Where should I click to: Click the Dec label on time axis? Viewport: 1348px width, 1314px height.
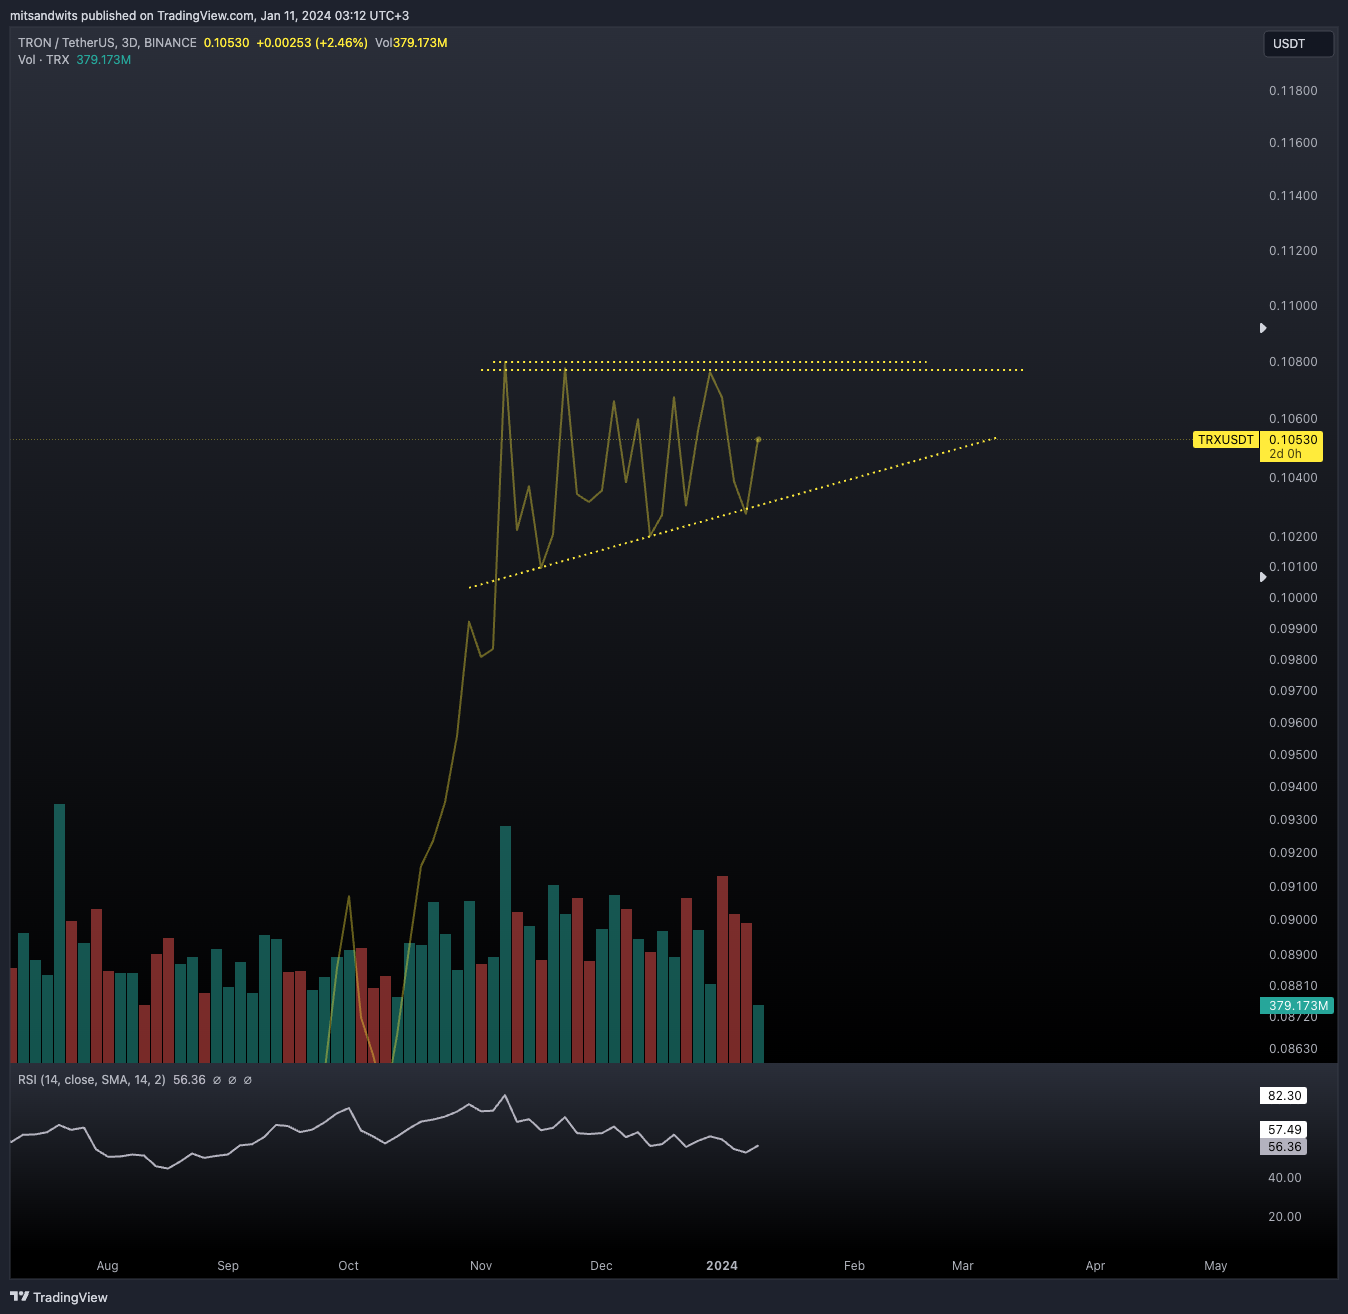(601, 1266)
